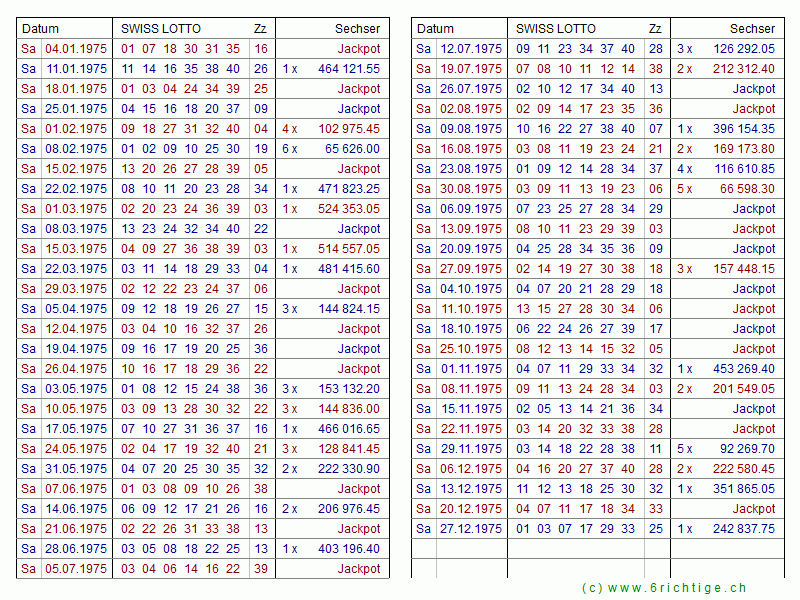
Task: Click the drawn numbers 01 07 18 30 31 35
Action: coord(181,49)
